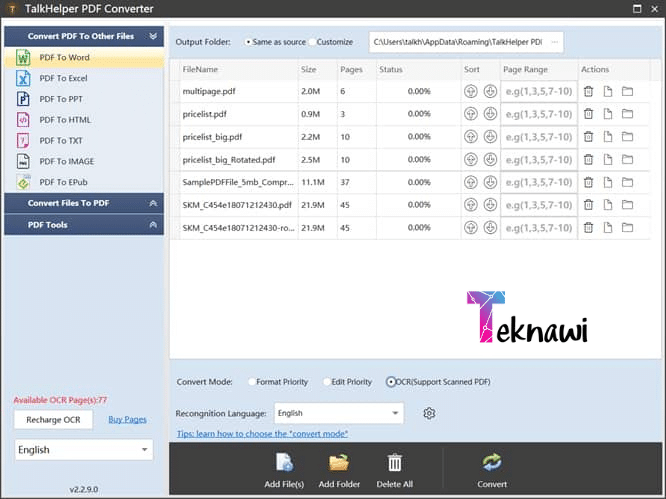666x499 pixels.
Task: Select the Format Priority convert mode
Action: pyautogui.click(x=252, y=382)
